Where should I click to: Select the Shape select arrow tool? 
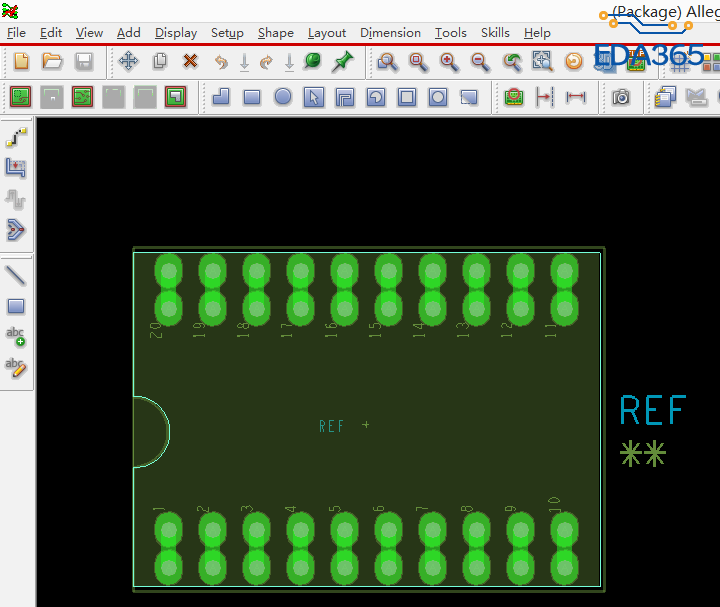[x=314, y=97]
